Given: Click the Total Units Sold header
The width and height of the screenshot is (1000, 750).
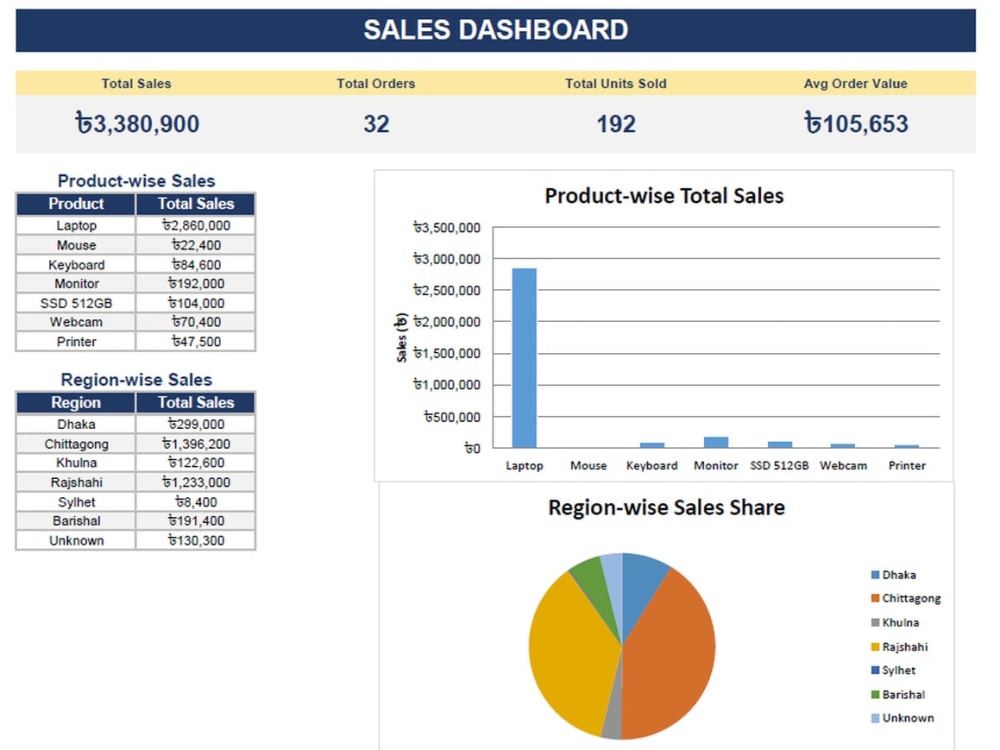Looking at the screenshot, I should [615, 84].
